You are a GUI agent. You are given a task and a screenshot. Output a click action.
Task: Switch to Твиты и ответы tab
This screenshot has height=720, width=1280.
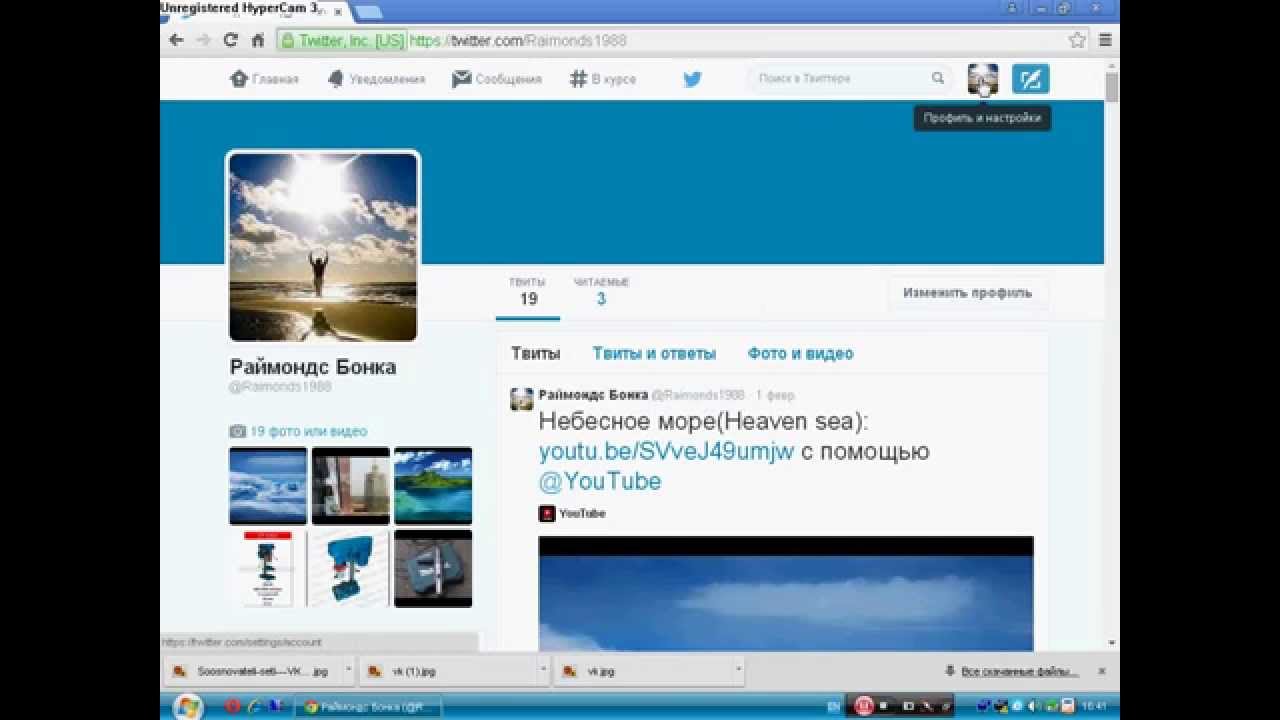pos(654,353)
